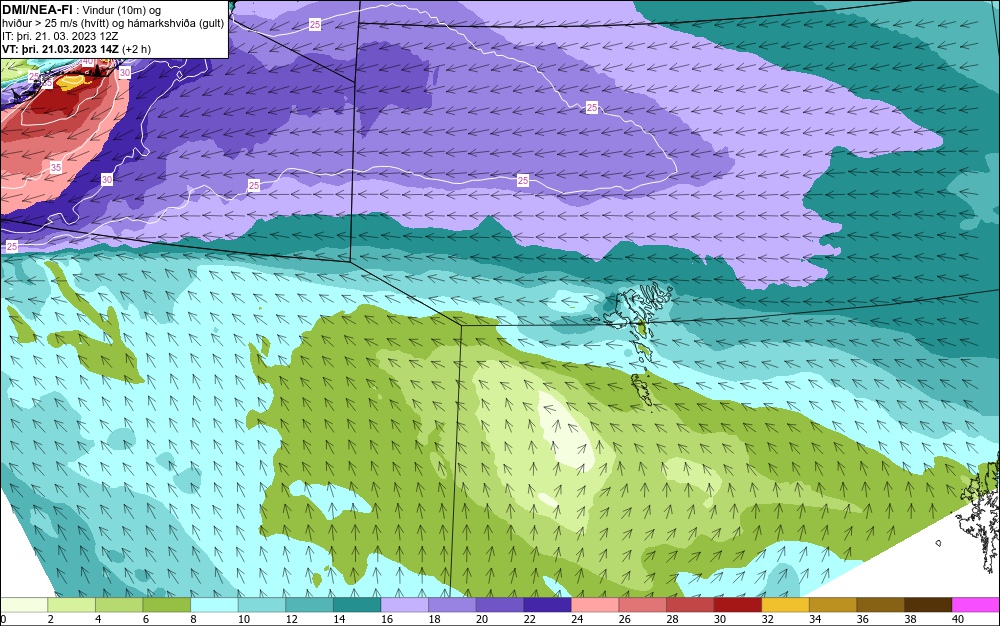The height and width of the screenshot is (626, 1000).
Task: Click the 18–20 m/s light purple legend swatch
Action: click(452, 605)
